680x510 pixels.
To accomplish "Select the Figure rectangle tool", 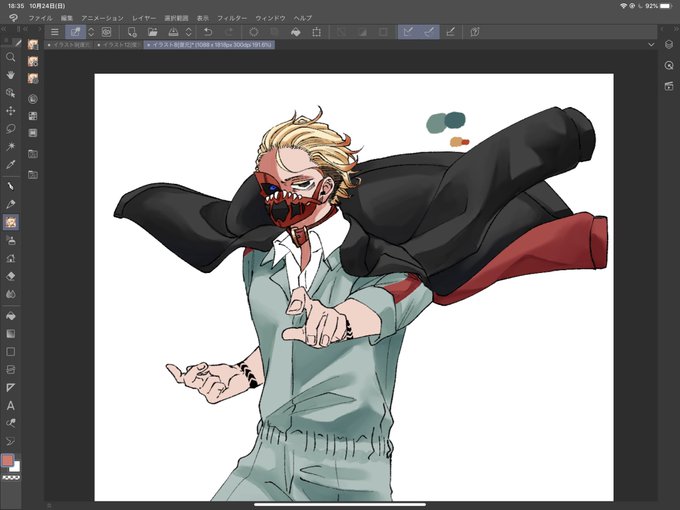I will 10,352.
